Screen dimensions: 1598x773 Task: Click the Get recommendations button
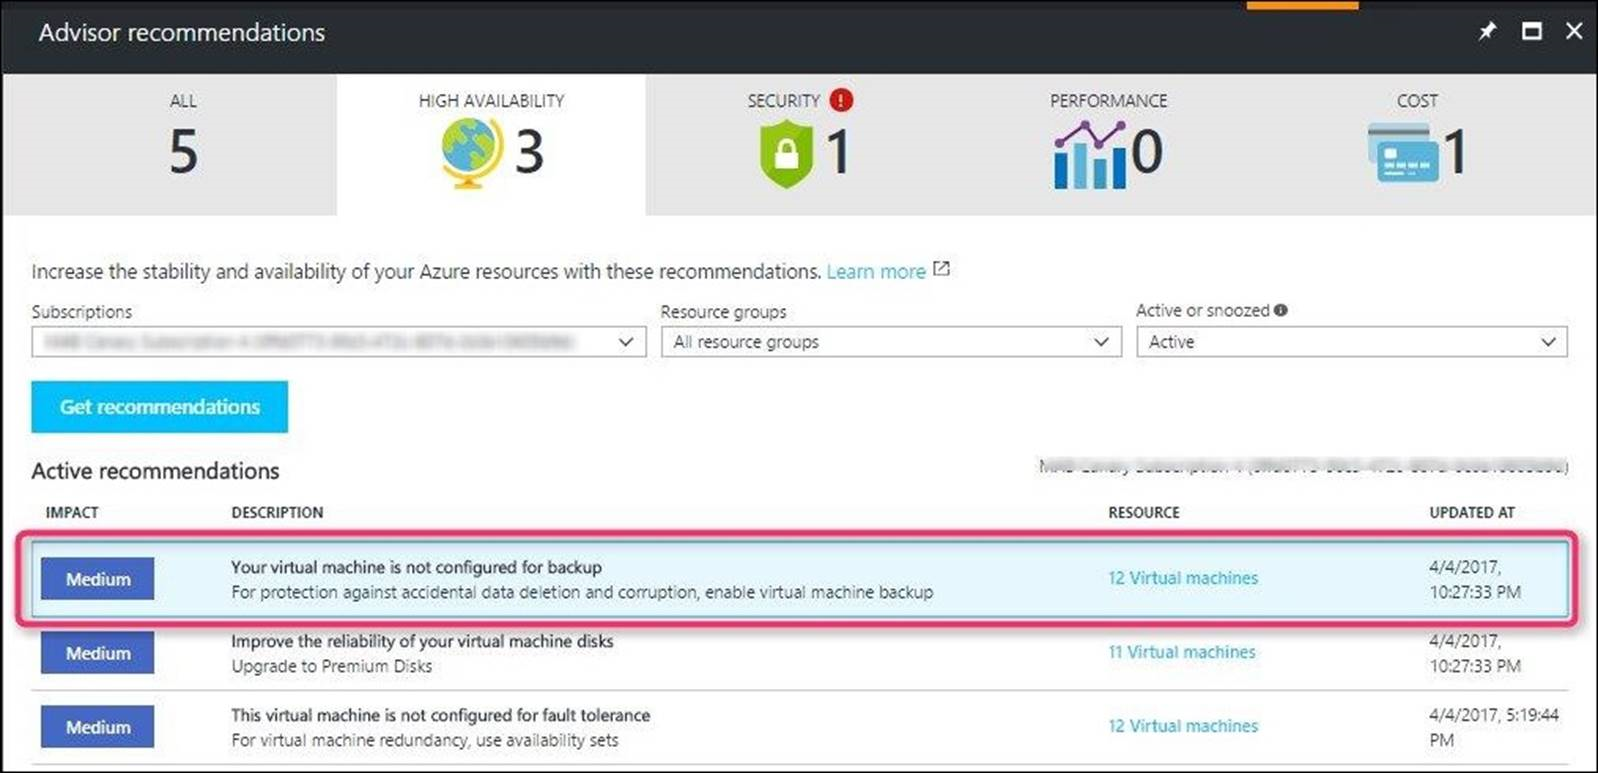point(159,406)
